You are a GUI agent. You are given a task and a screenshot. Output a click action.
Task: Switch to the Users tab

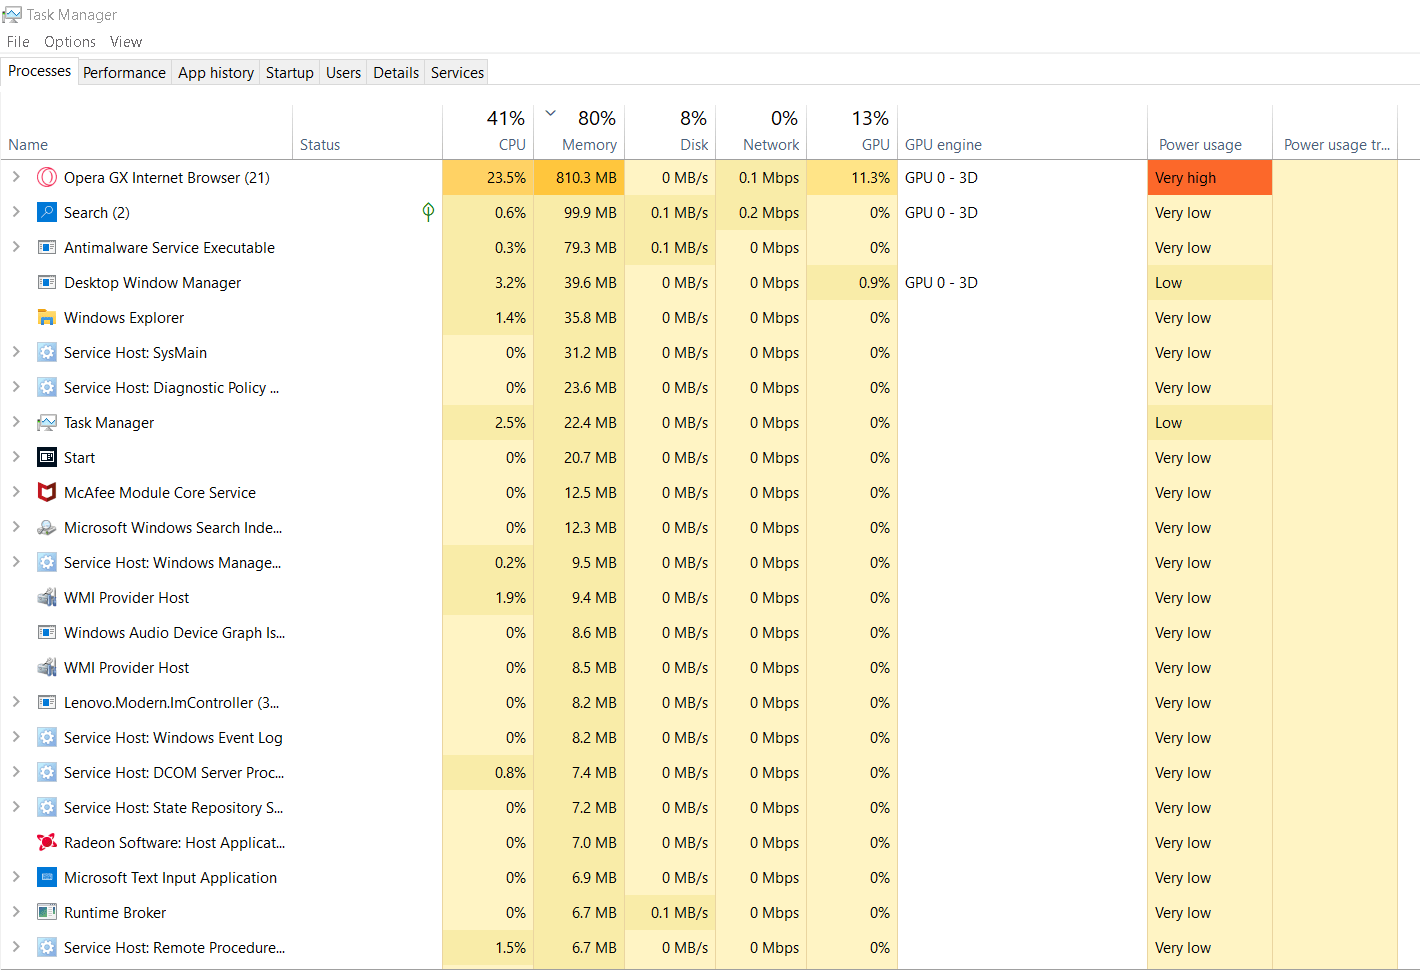pos(343,73)
